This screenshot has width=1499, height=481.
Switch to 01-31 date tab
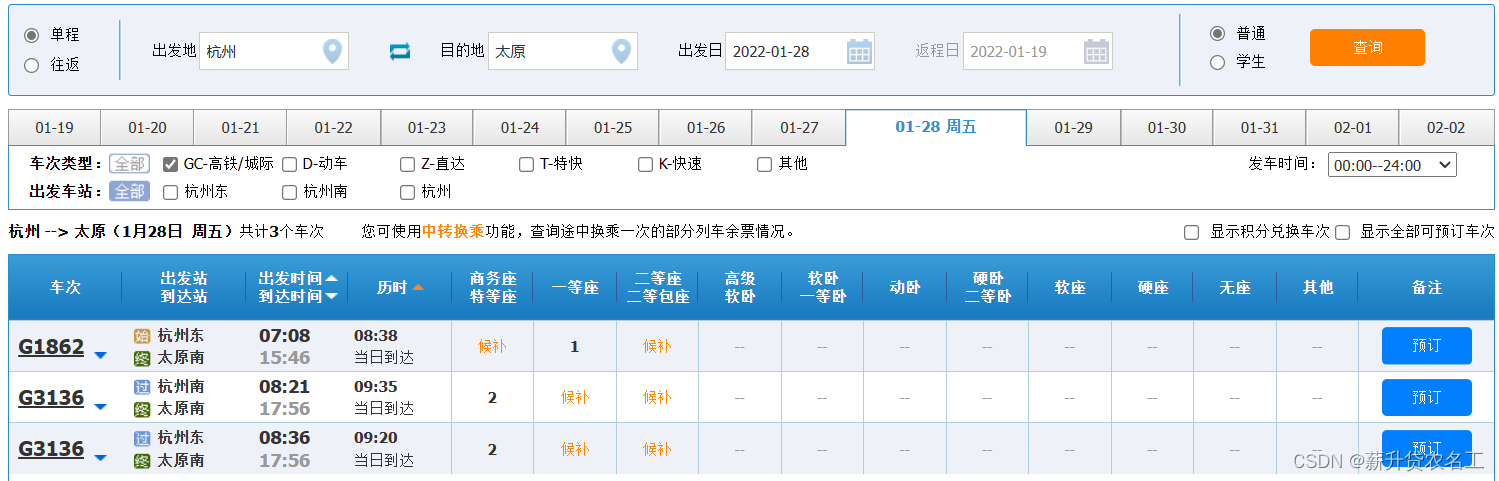[x=1259, y=128]
